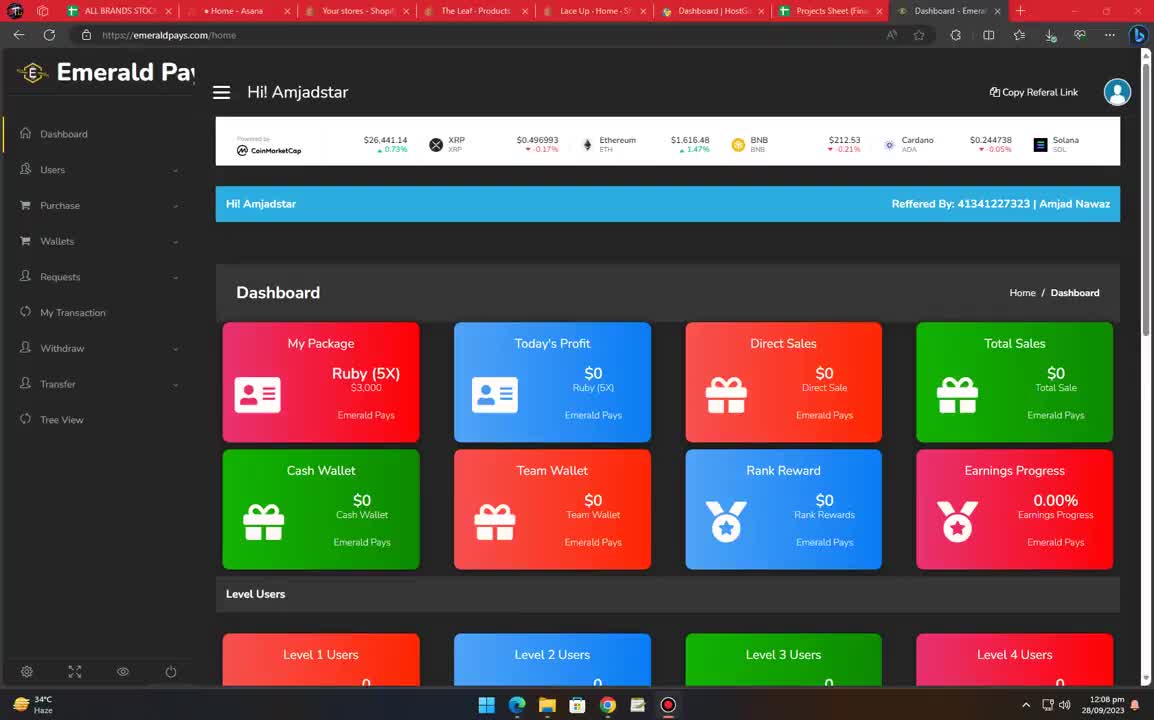Click the XRP coin icon in ticker
Image resolution: width=1154 pixels, height=720 pixels.
coord(436,145)
